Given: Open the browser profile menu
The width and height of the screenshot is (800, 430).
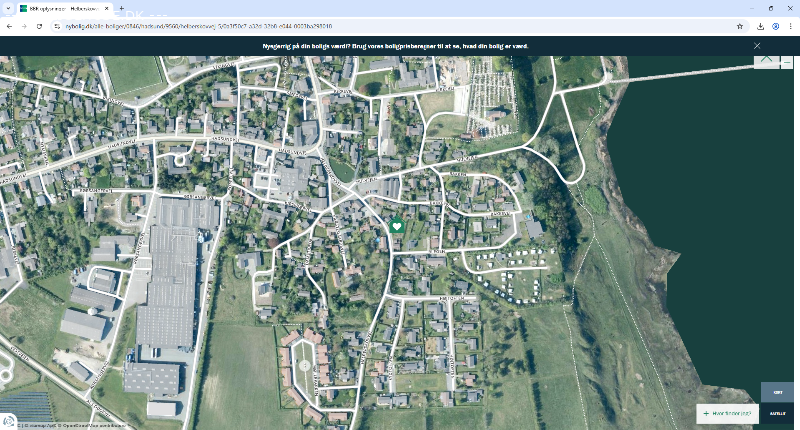Looking at the screenshot, I should click(x=775, y=26).
